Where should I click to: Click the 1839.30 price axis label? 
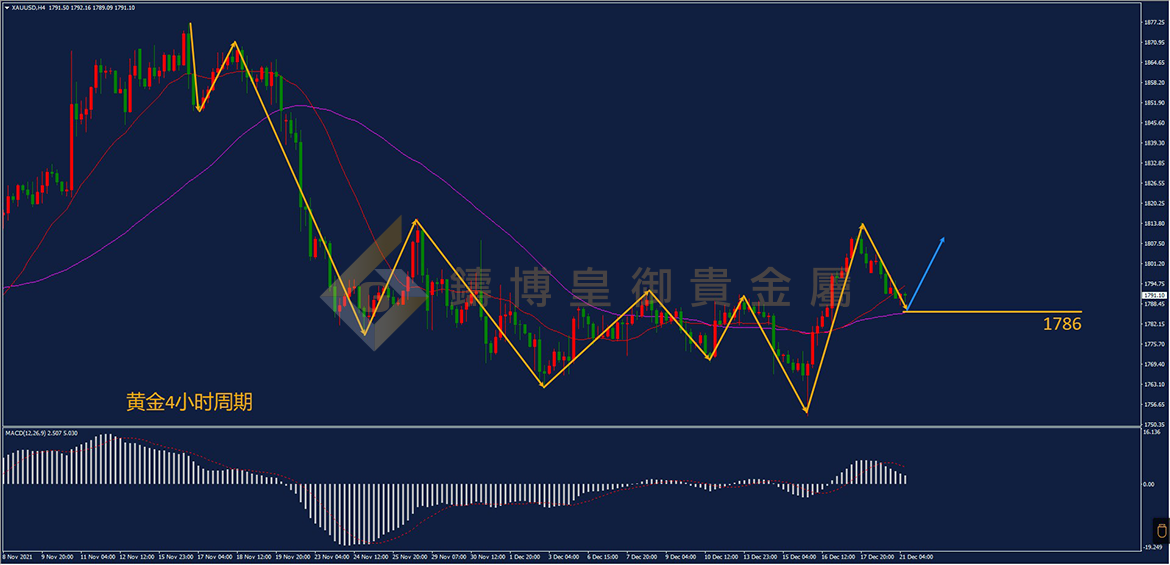click(1153, 143)
